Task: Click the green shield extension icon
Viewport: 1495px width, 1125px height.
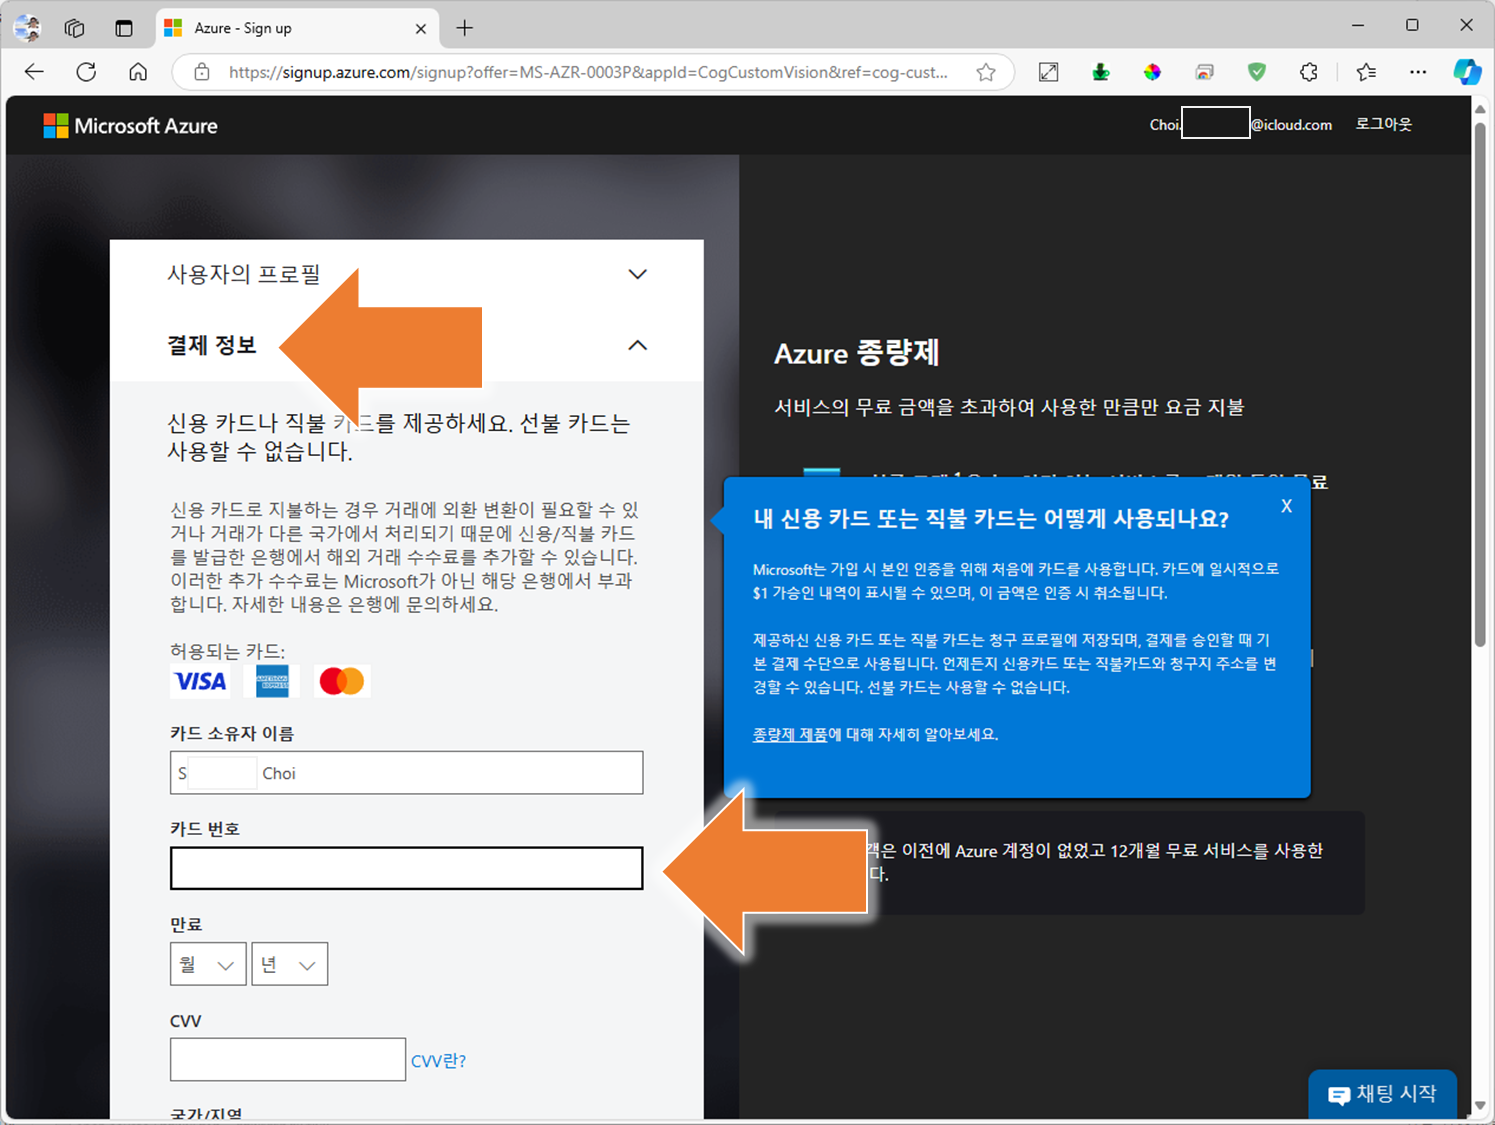Action: tap(1257, 72)
